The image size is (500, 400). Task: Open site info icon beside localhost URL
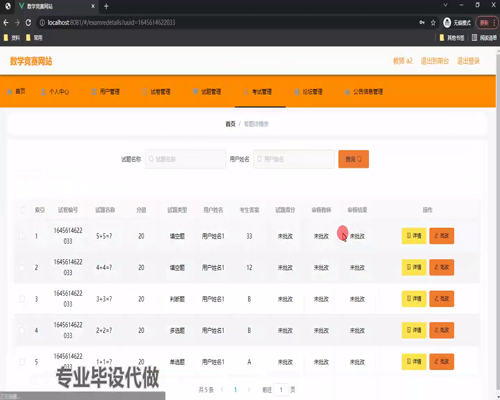[42, 23]
